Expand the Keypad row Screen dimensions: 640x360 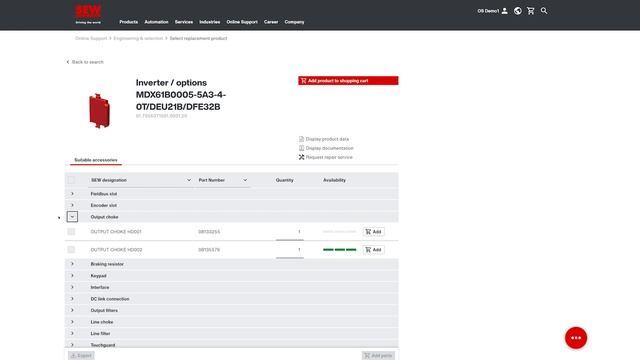[72, 276]
